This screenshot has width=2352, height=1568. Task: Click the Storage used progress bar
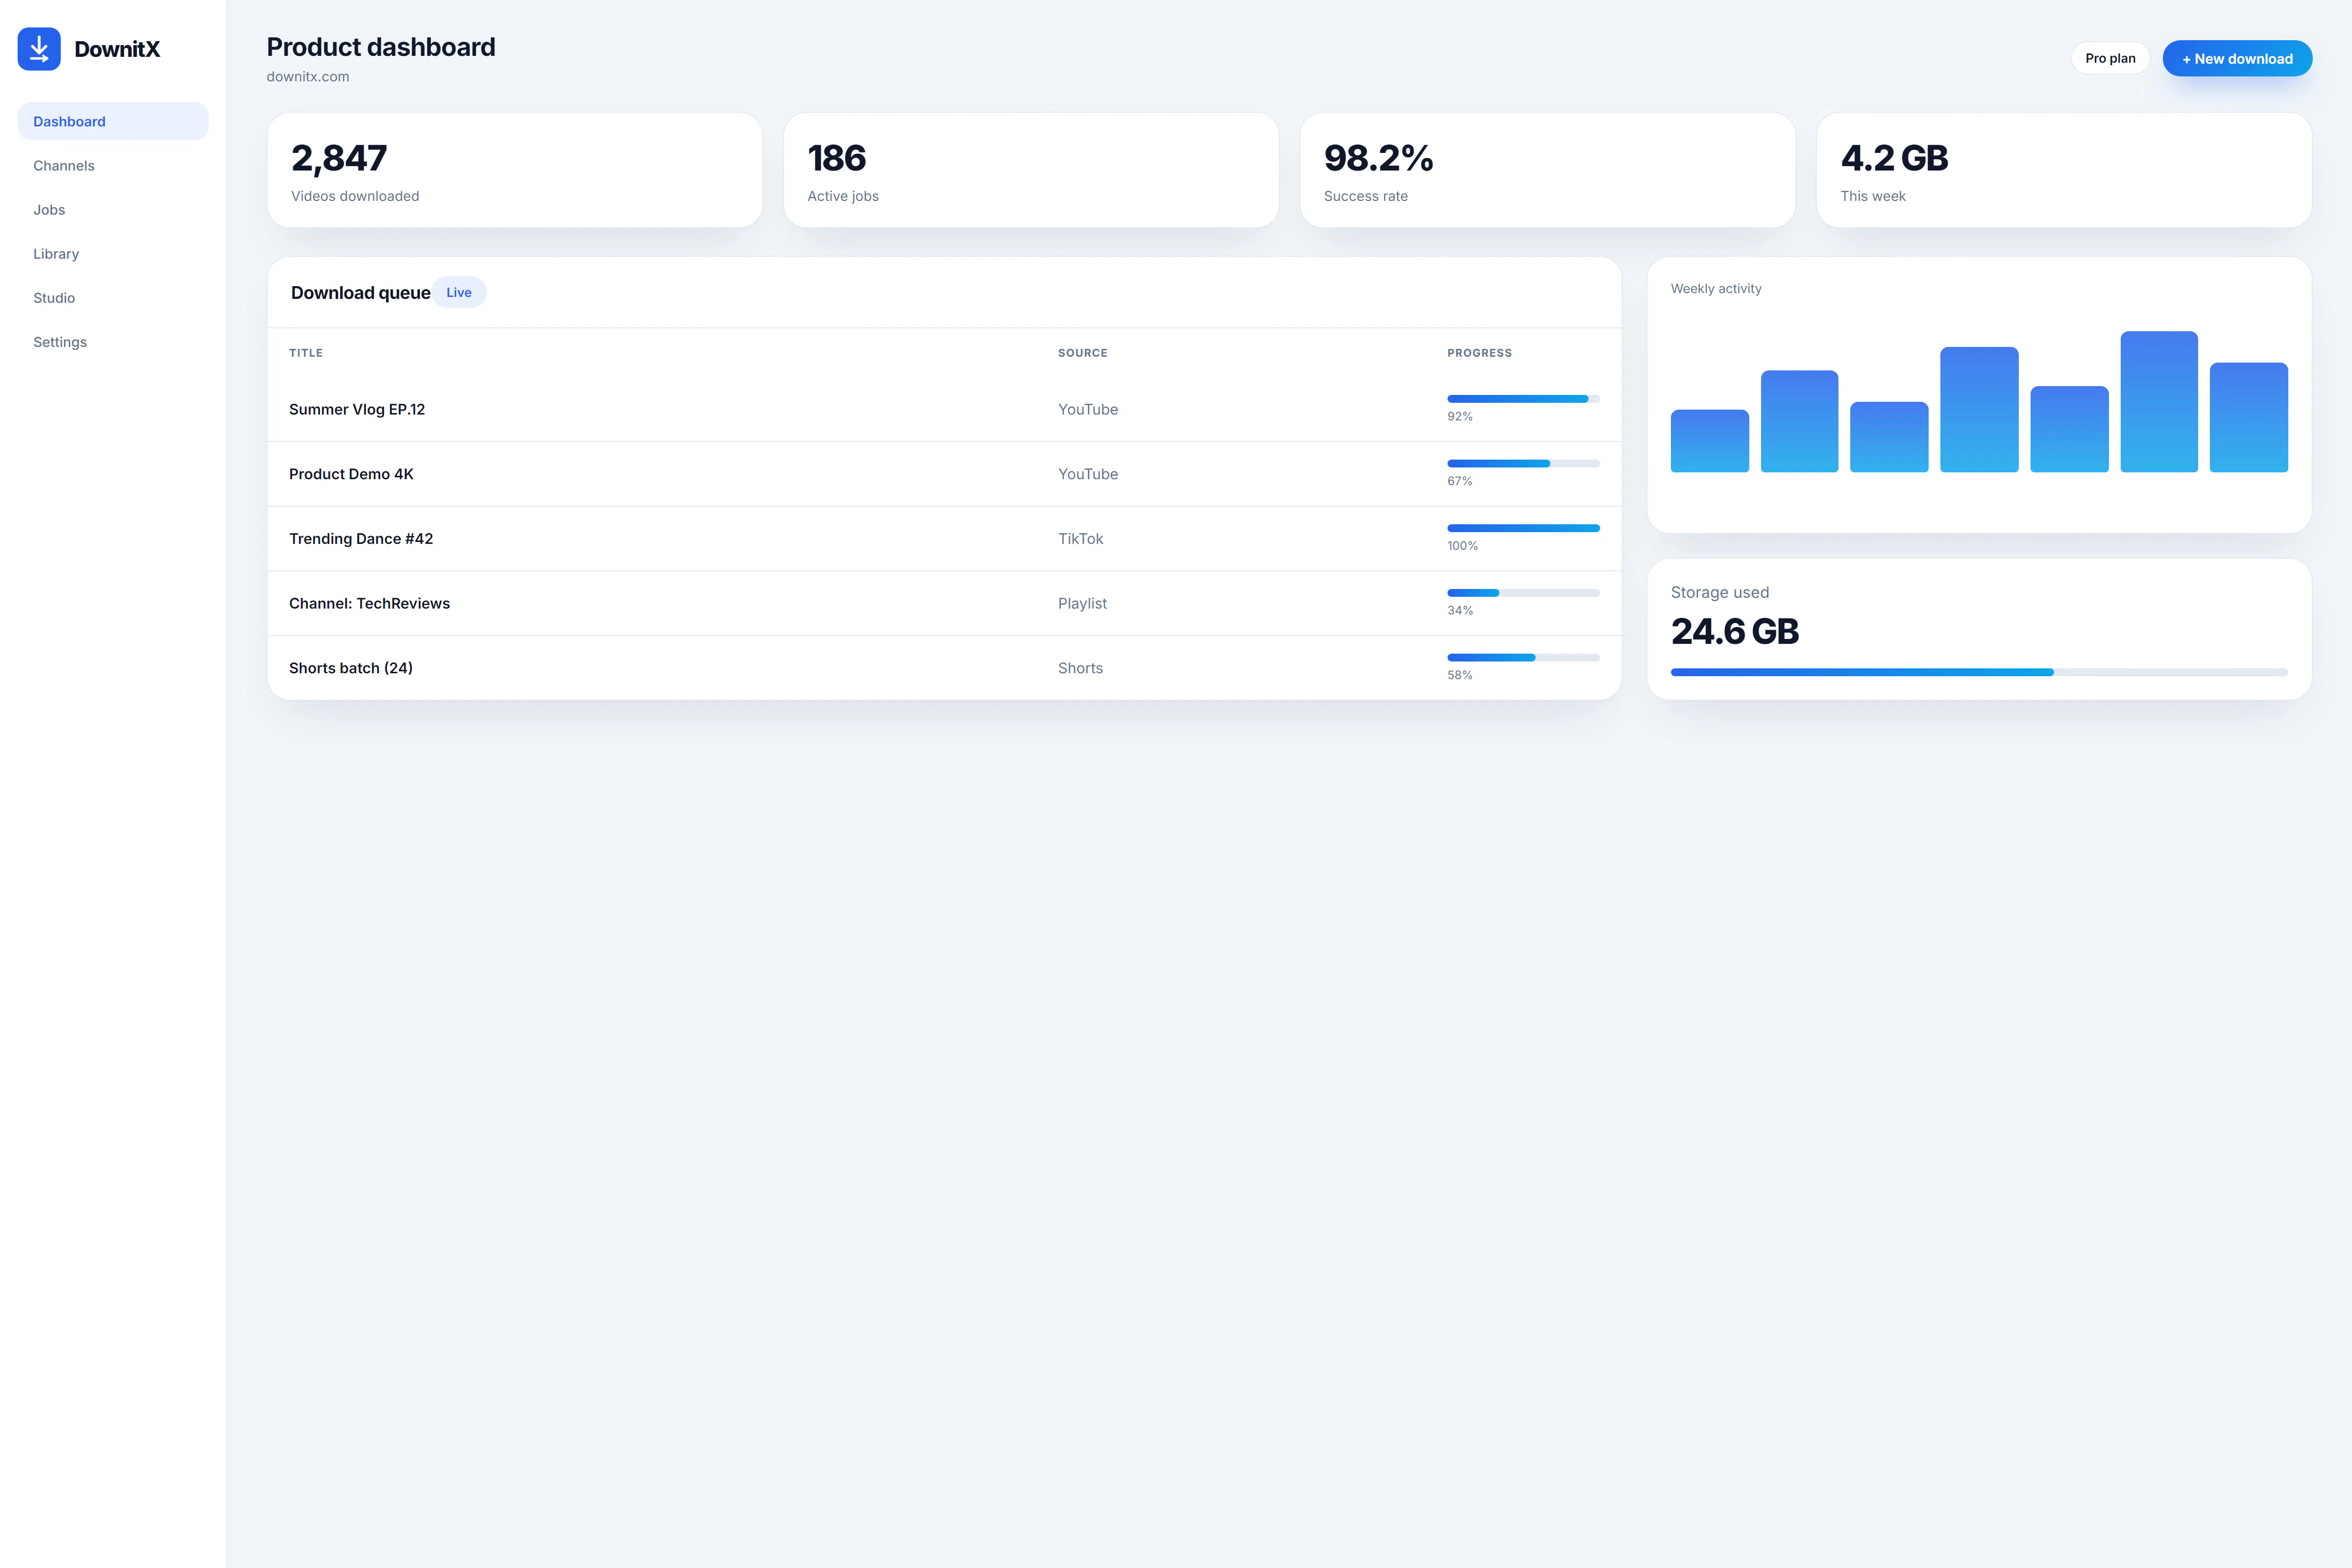pyautogui.click(x=1979, y=672)
